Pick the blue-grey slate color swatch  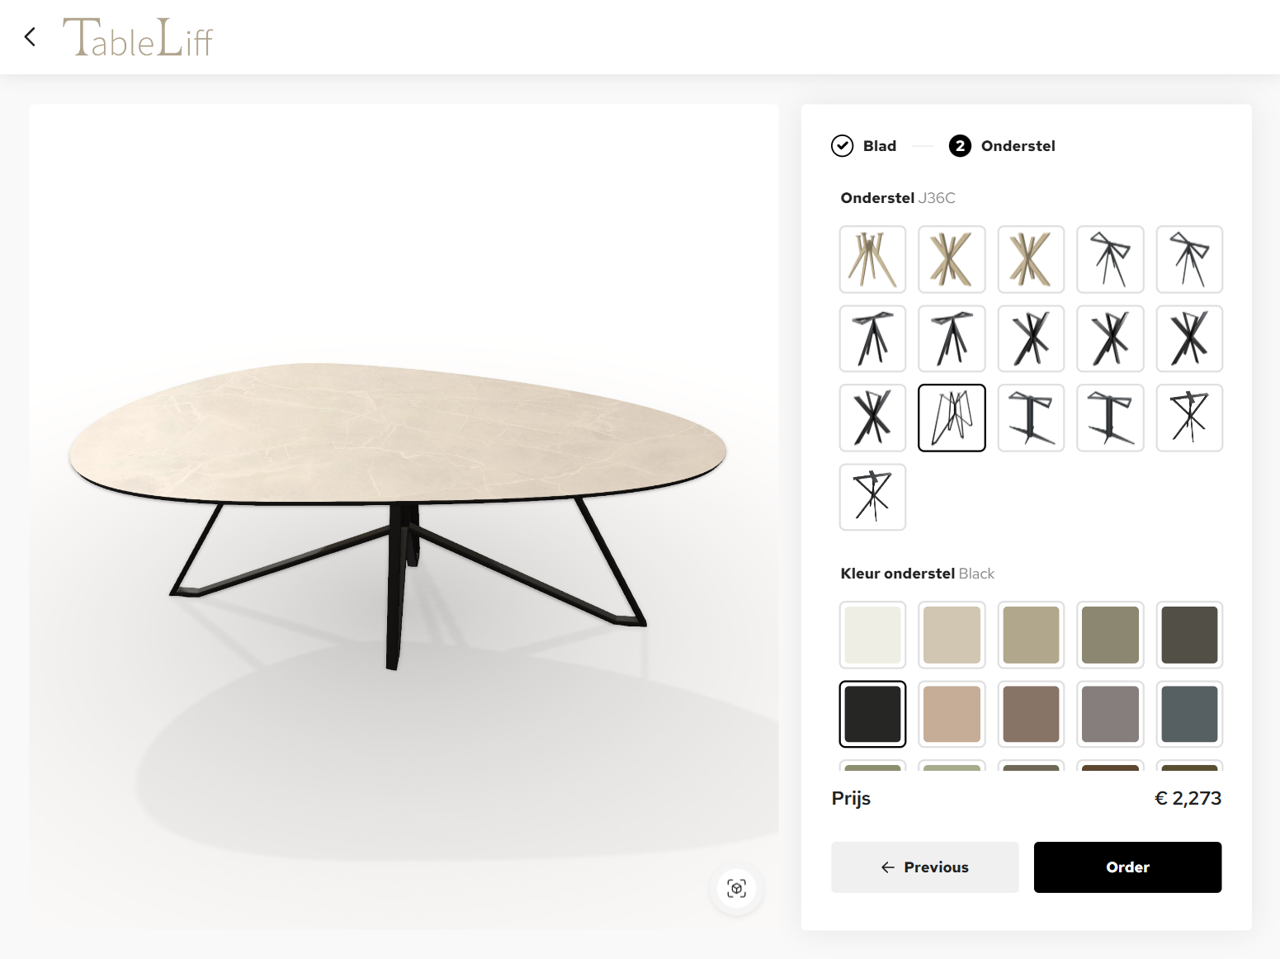[x=1190, y=714]
